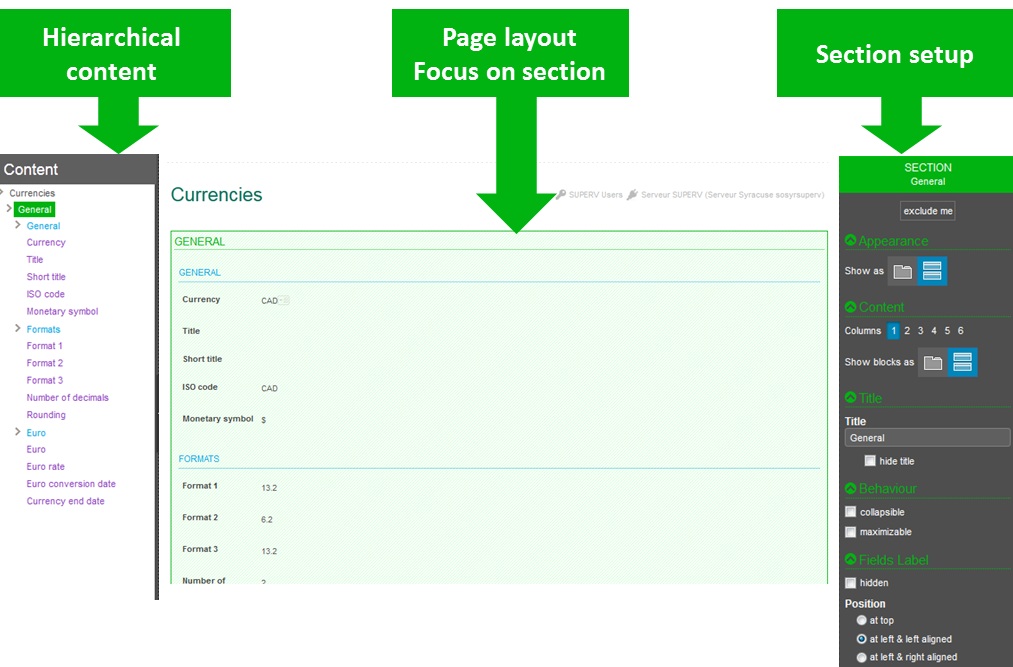The image size is (1013, 667).
Task: Collapse the Behaviour panel header
Action: point(851,489)
